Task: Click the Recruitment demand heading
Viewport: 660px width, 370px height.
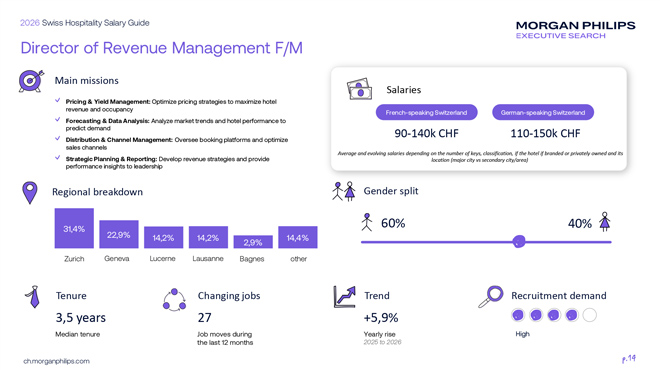Action: click(559, 295)
